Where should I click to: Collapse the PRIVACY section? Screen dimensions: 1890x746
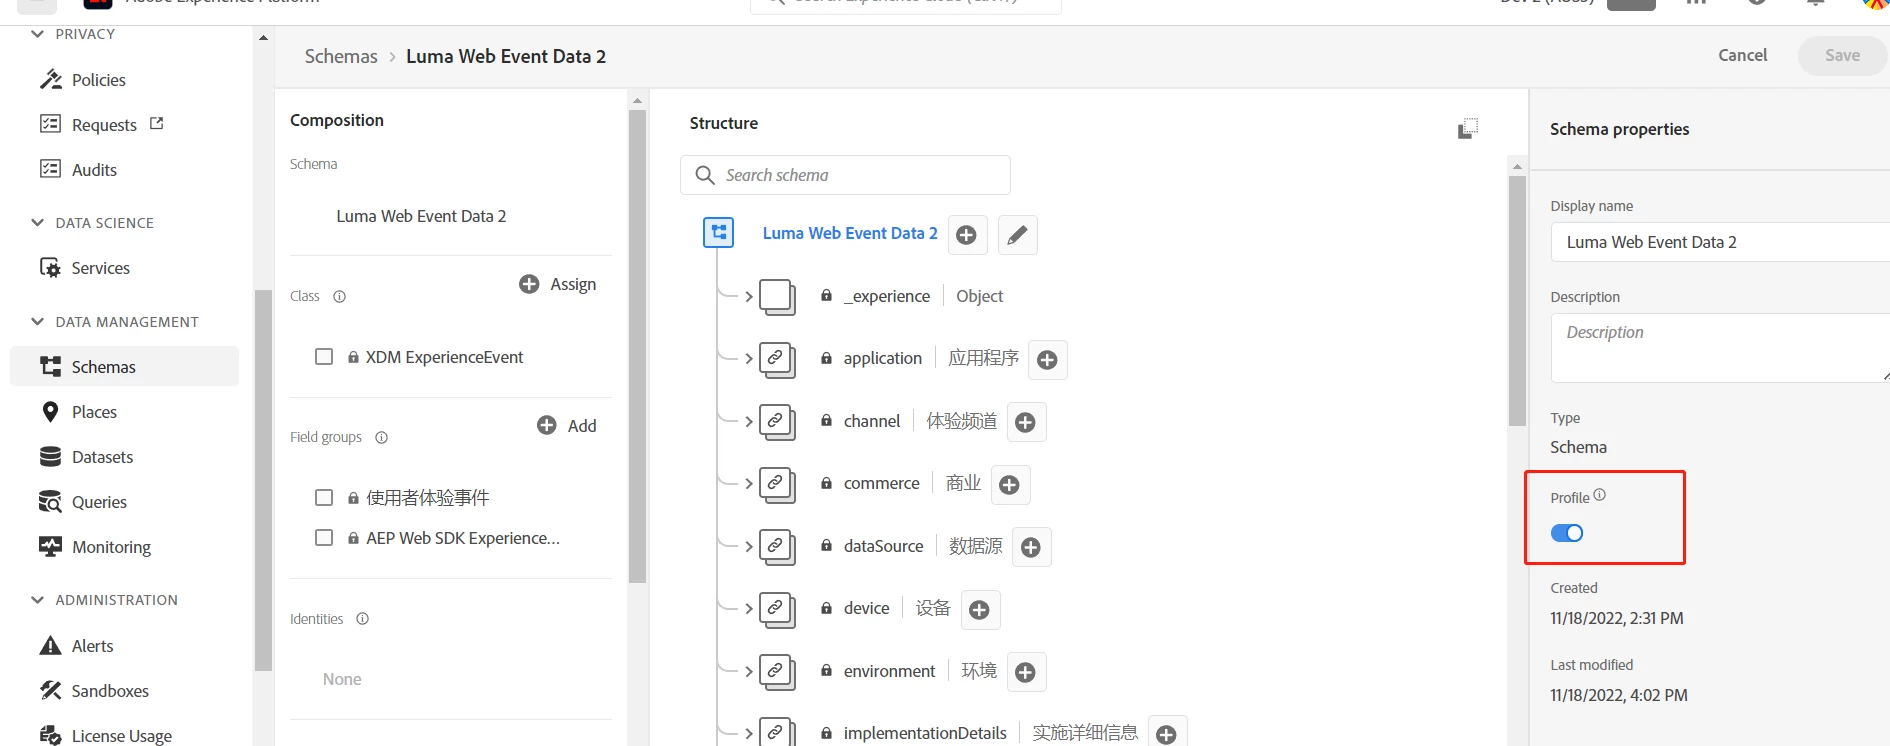point(37,34)
